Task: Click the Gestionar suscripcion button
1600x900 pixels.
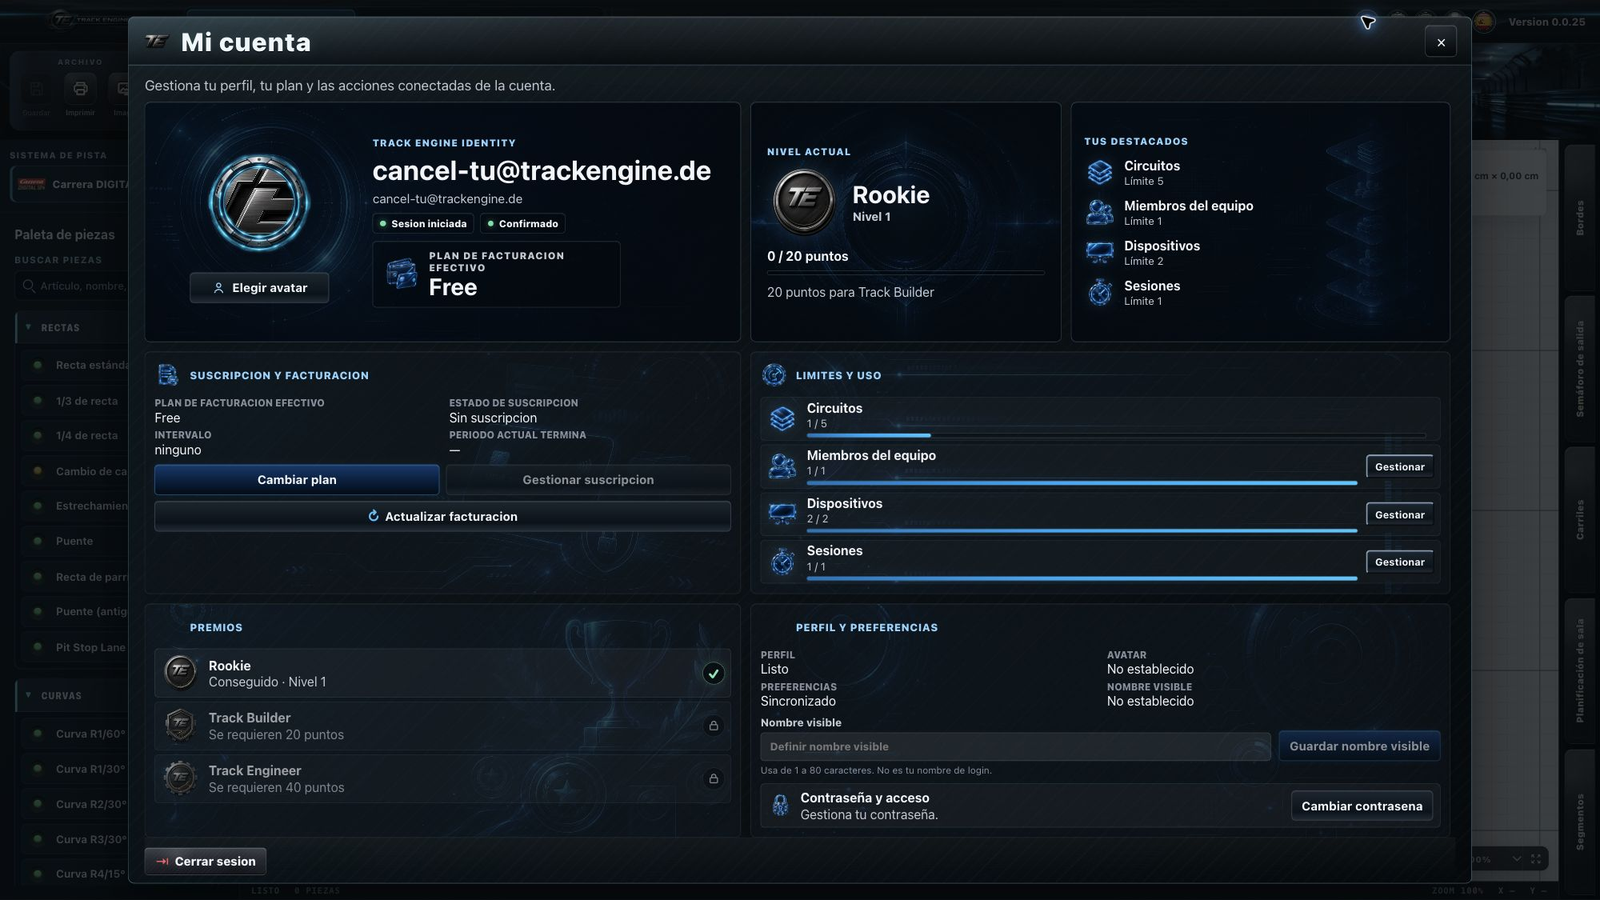Action: pos(588,480)
